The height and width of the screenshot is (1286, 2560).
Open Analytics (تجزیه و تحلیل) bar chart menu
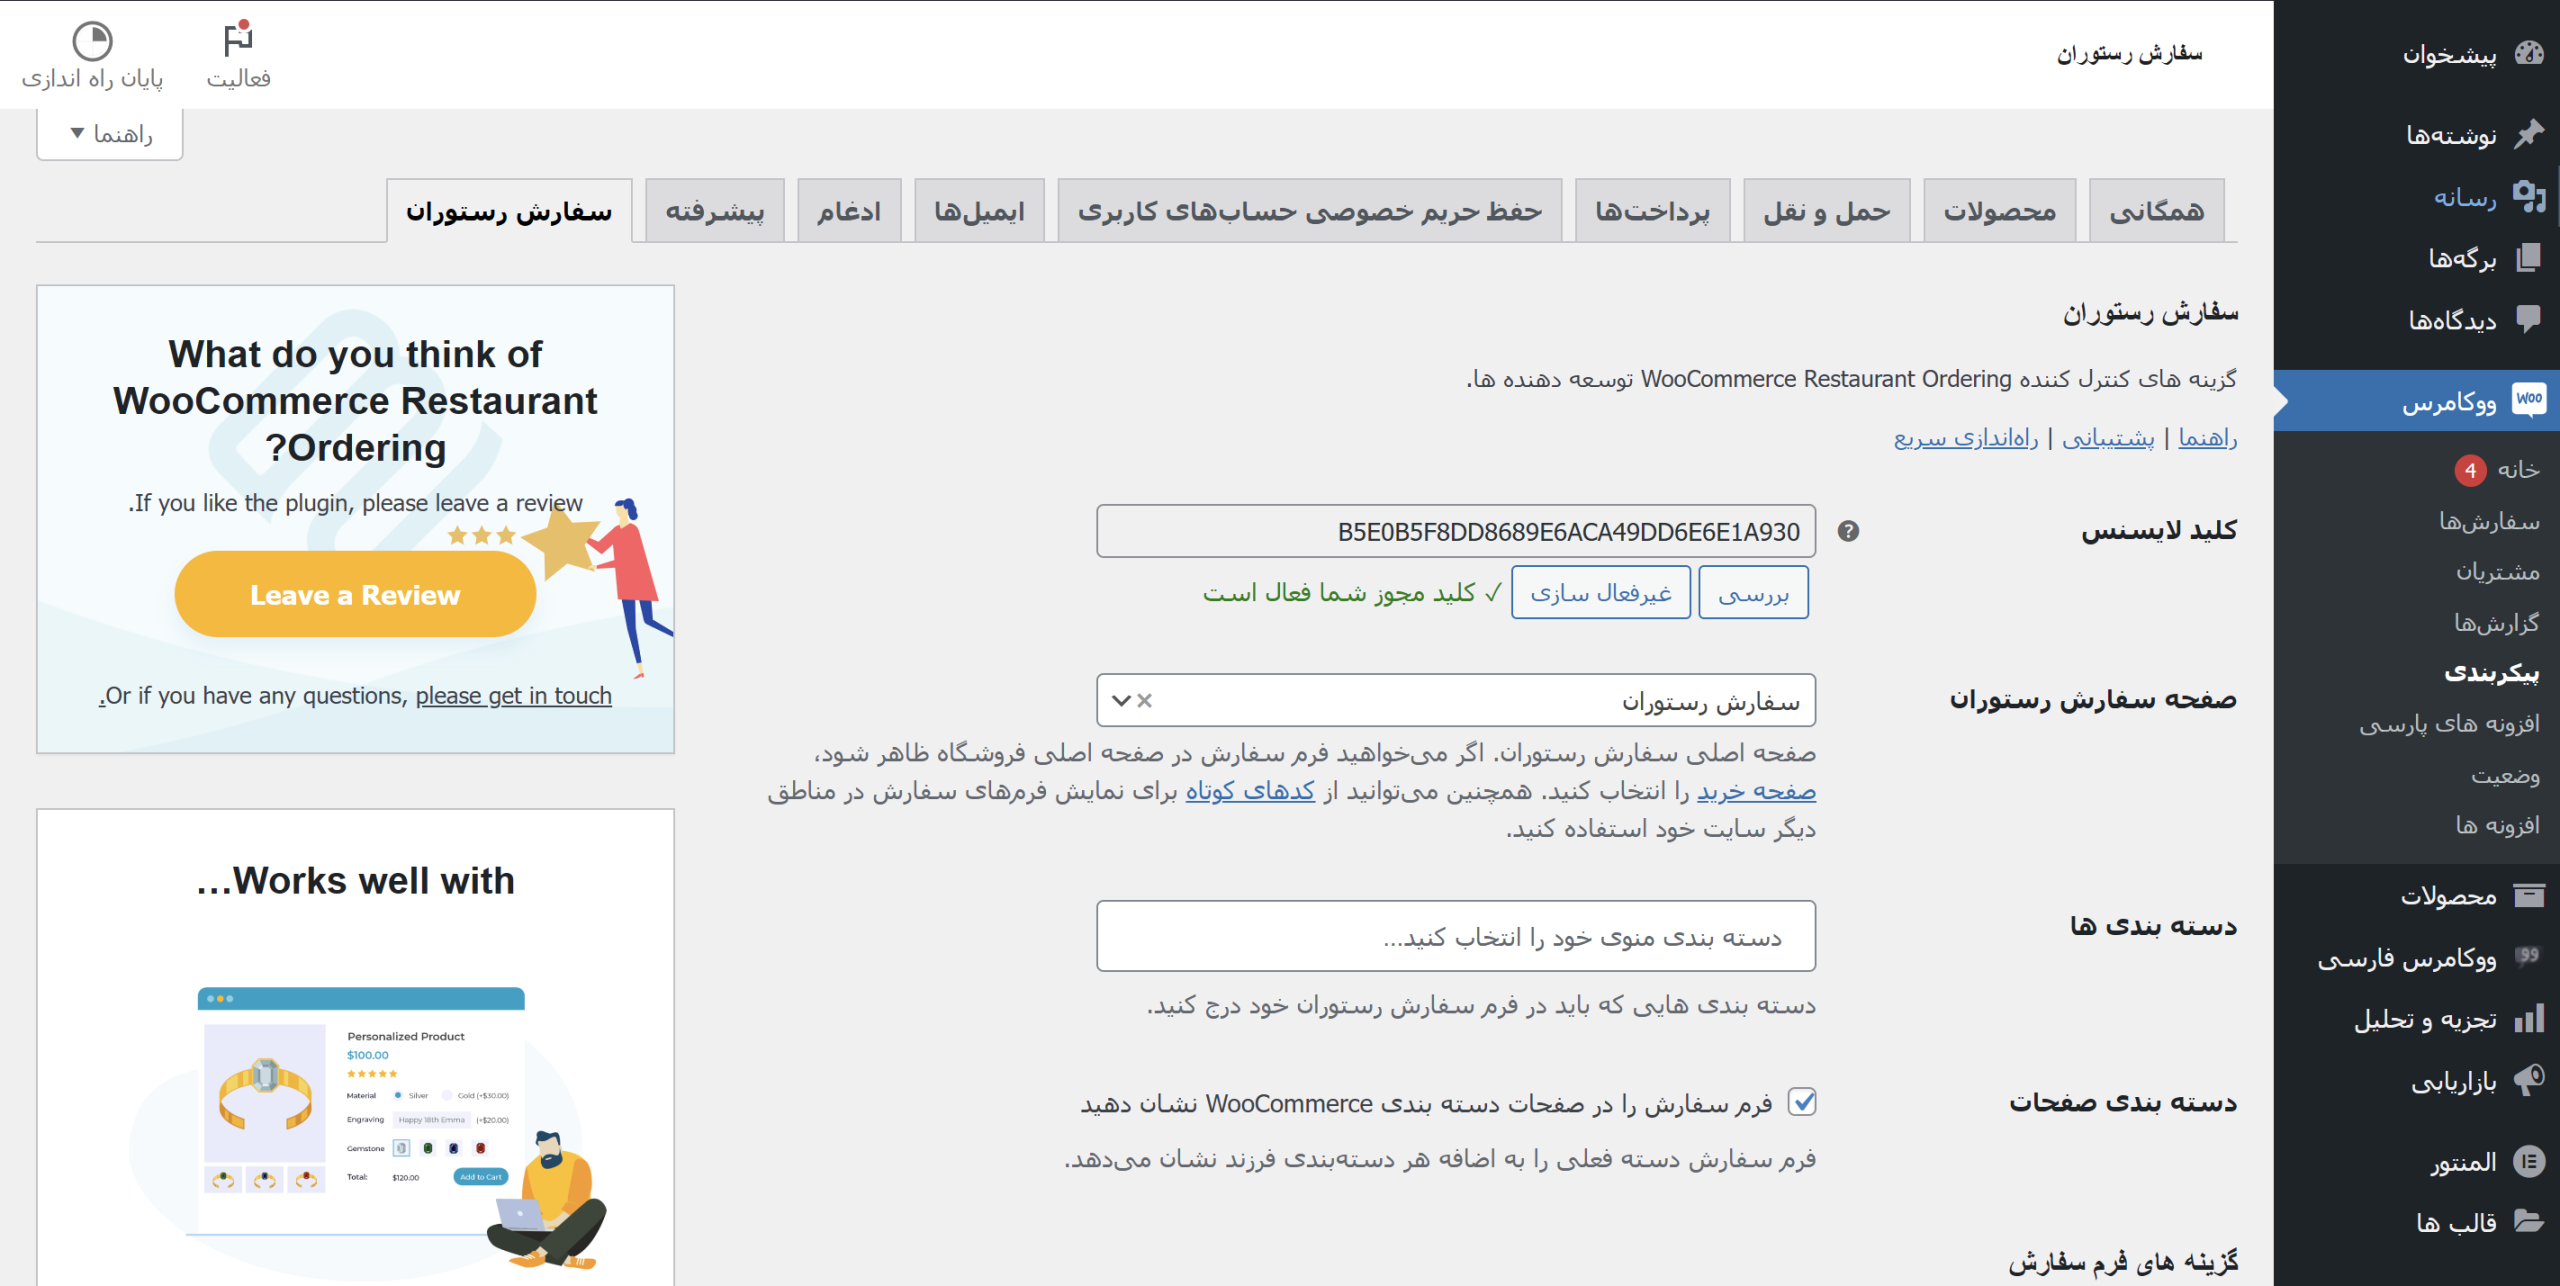[2529, 1019]
